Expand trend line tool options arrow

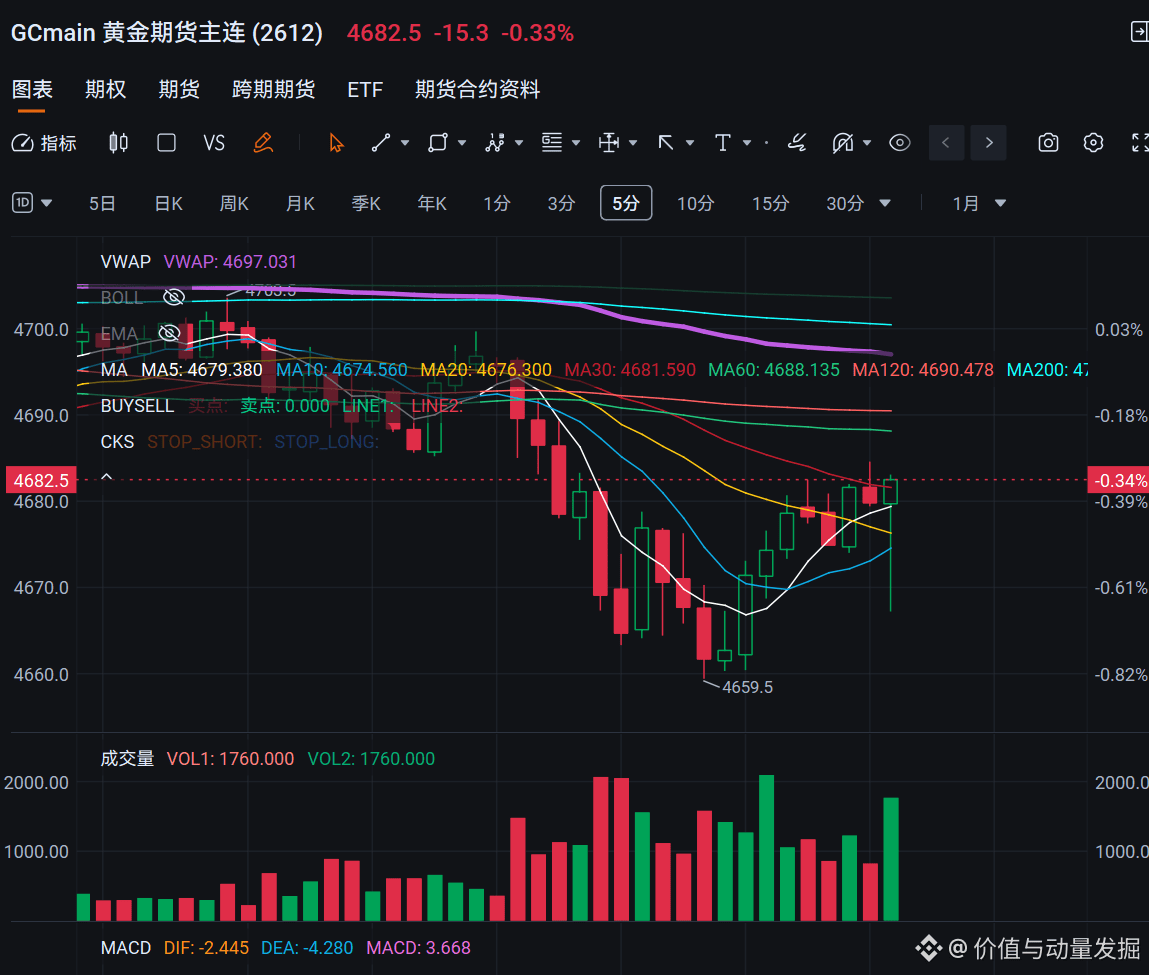pos(404,143)
